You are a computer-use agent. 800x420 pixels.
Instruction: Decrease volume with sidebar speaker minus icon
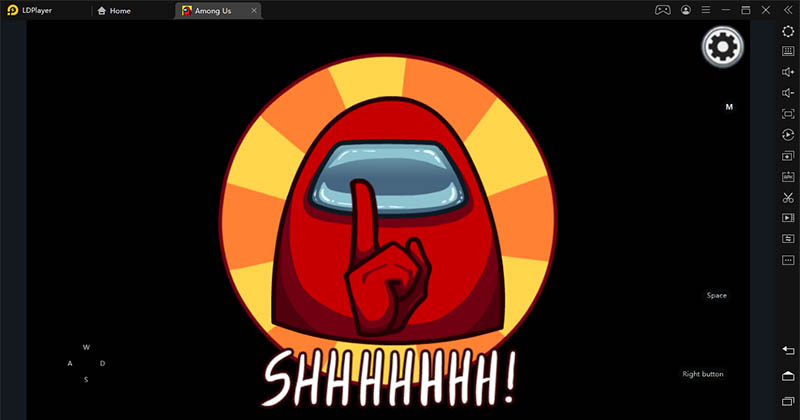788,93
